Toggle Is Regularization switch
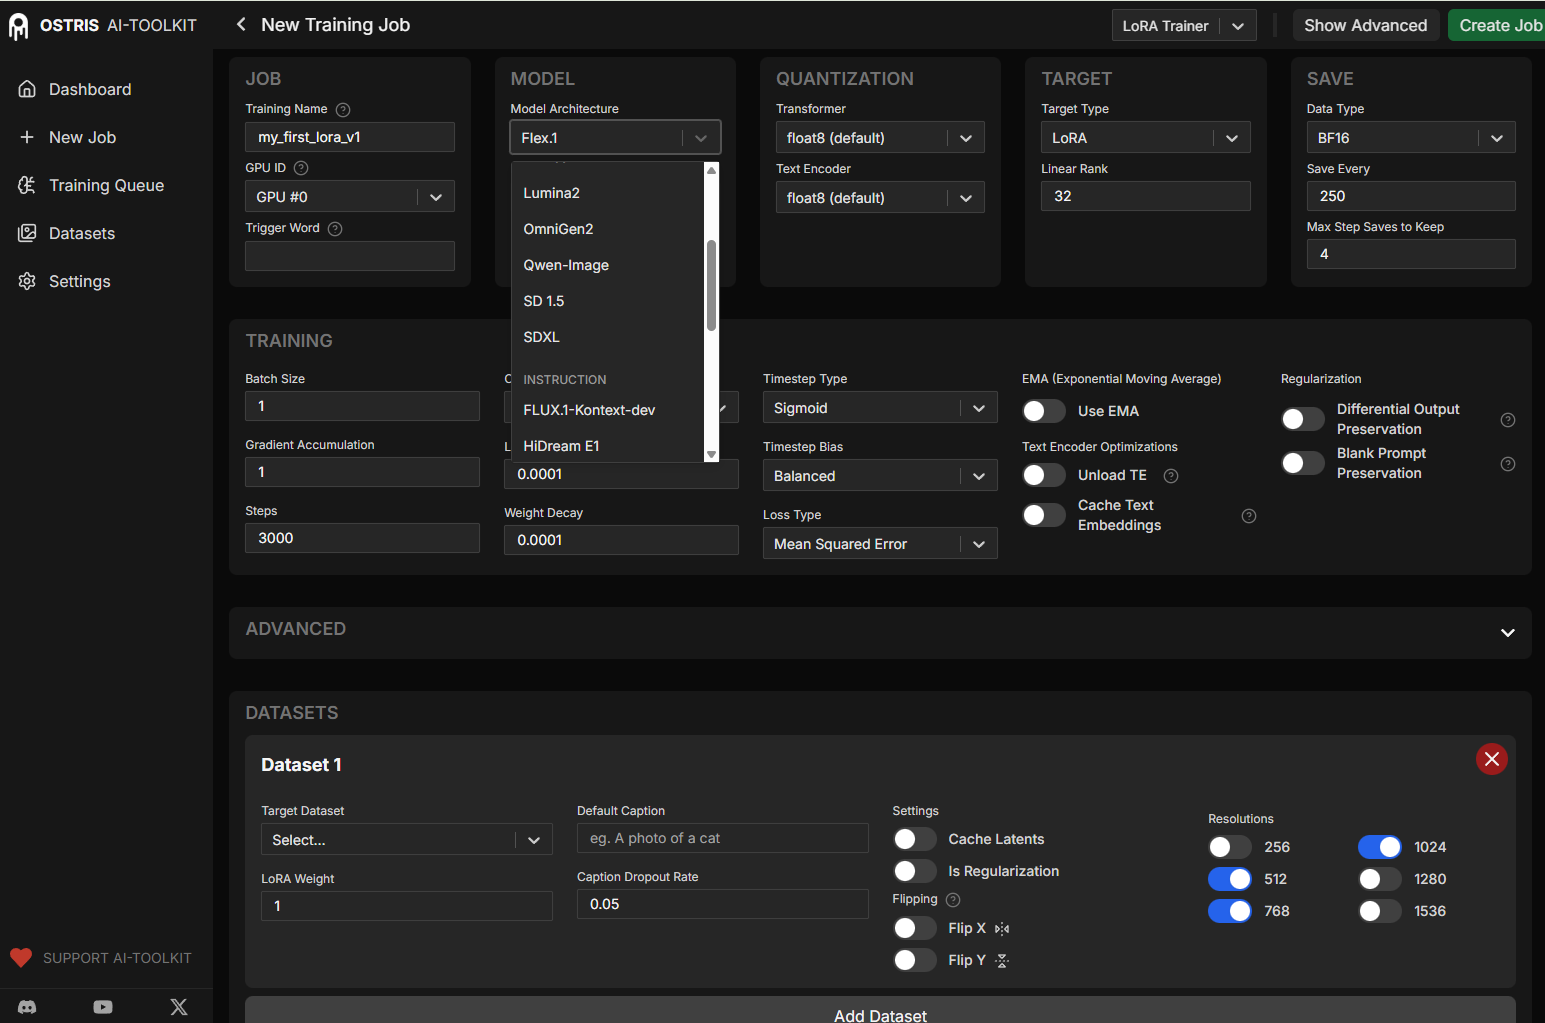 (915, 871)
